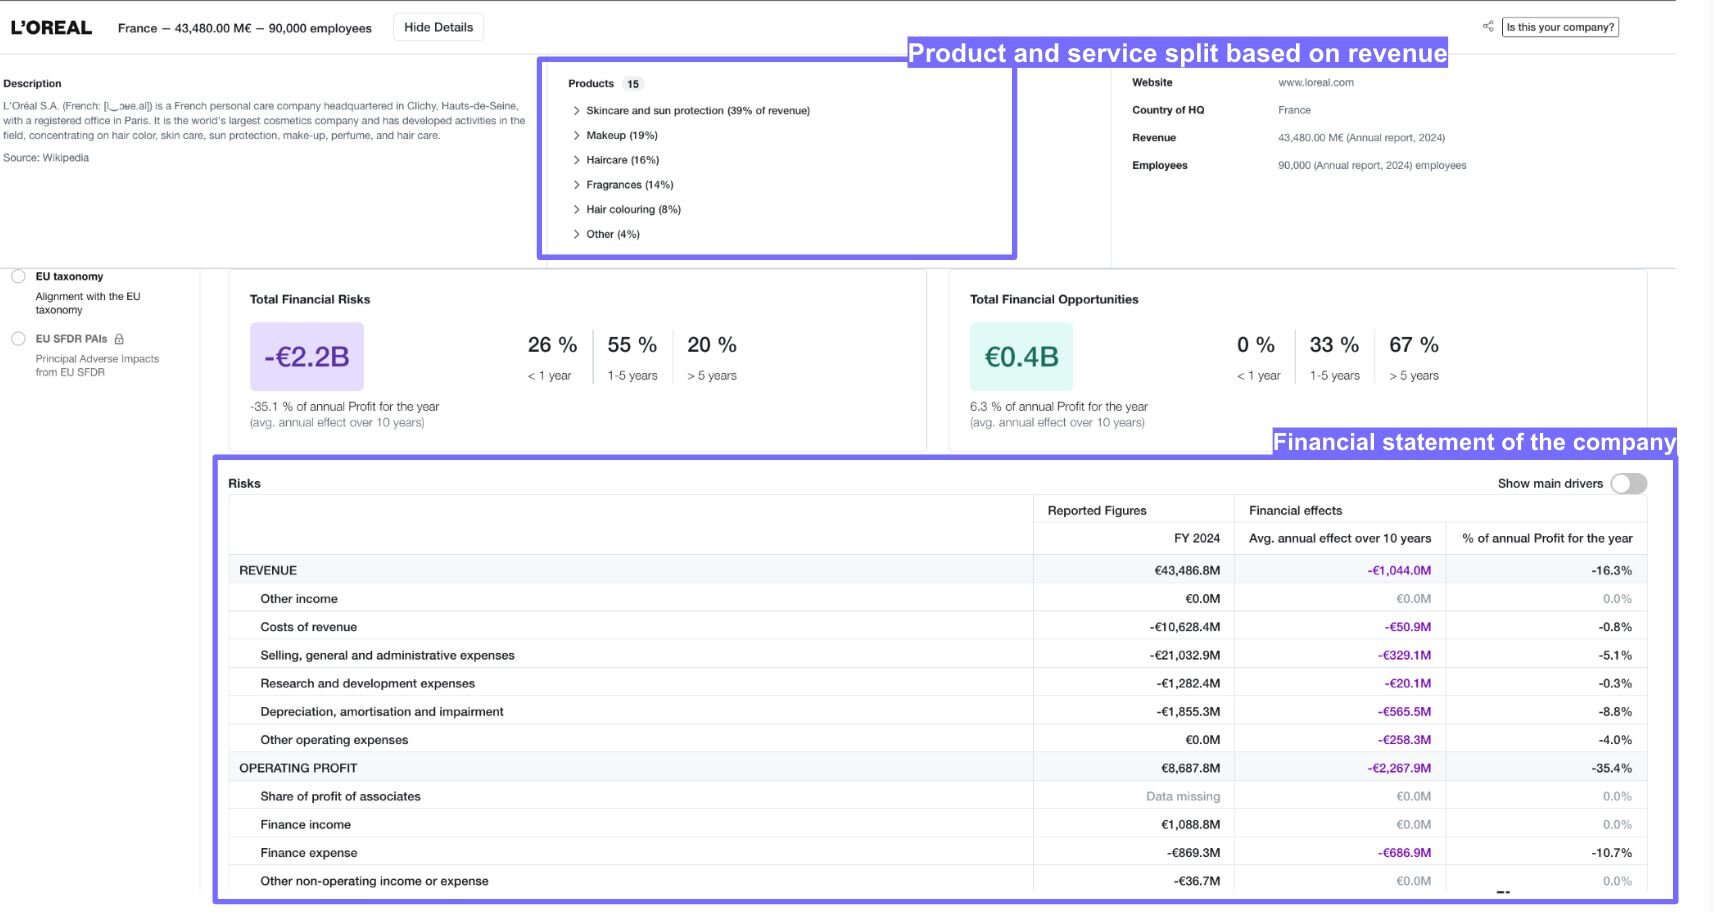Image resolution: width=1714 pixels, height=912 pixels.
Task: Click the 'Other income' row label
Action: (299, 599)
